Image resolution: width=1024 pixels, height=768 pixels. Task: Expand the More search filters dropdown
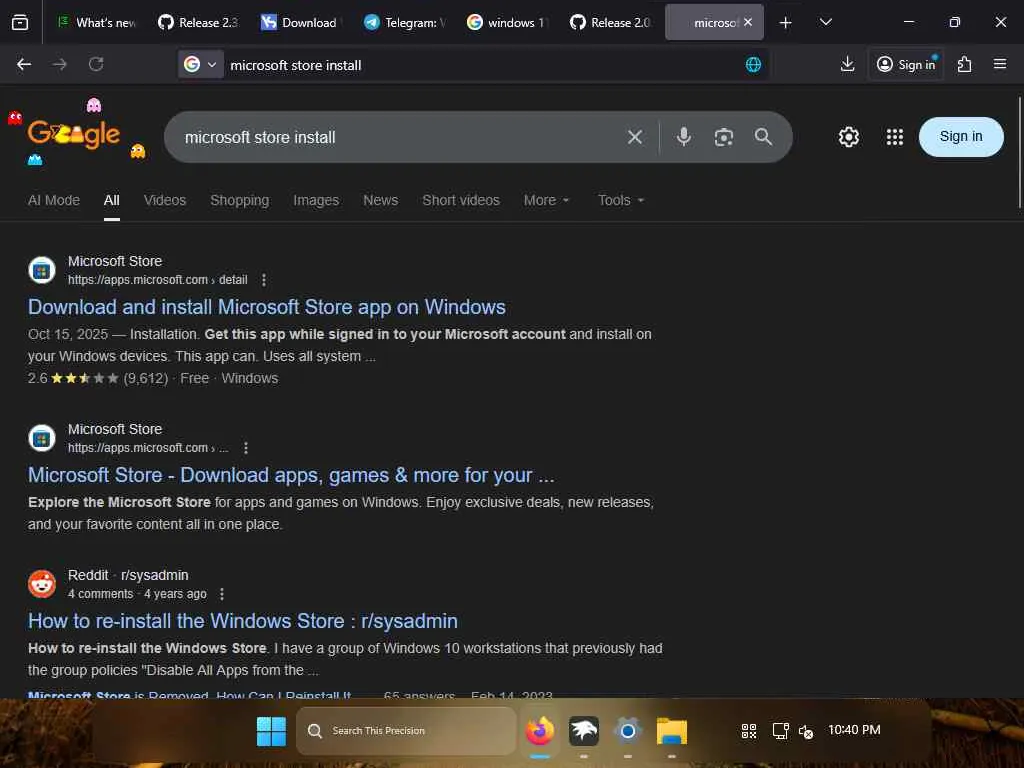click(x=547, y=200)
